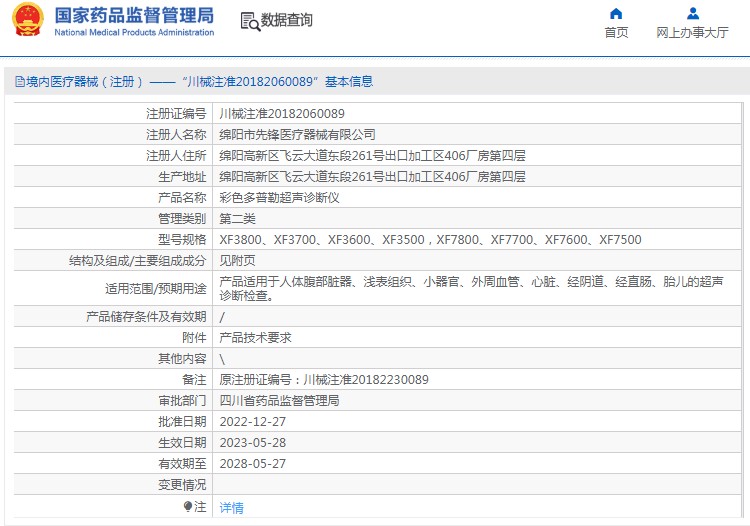Click the 型号规格 label

[182, 240]
